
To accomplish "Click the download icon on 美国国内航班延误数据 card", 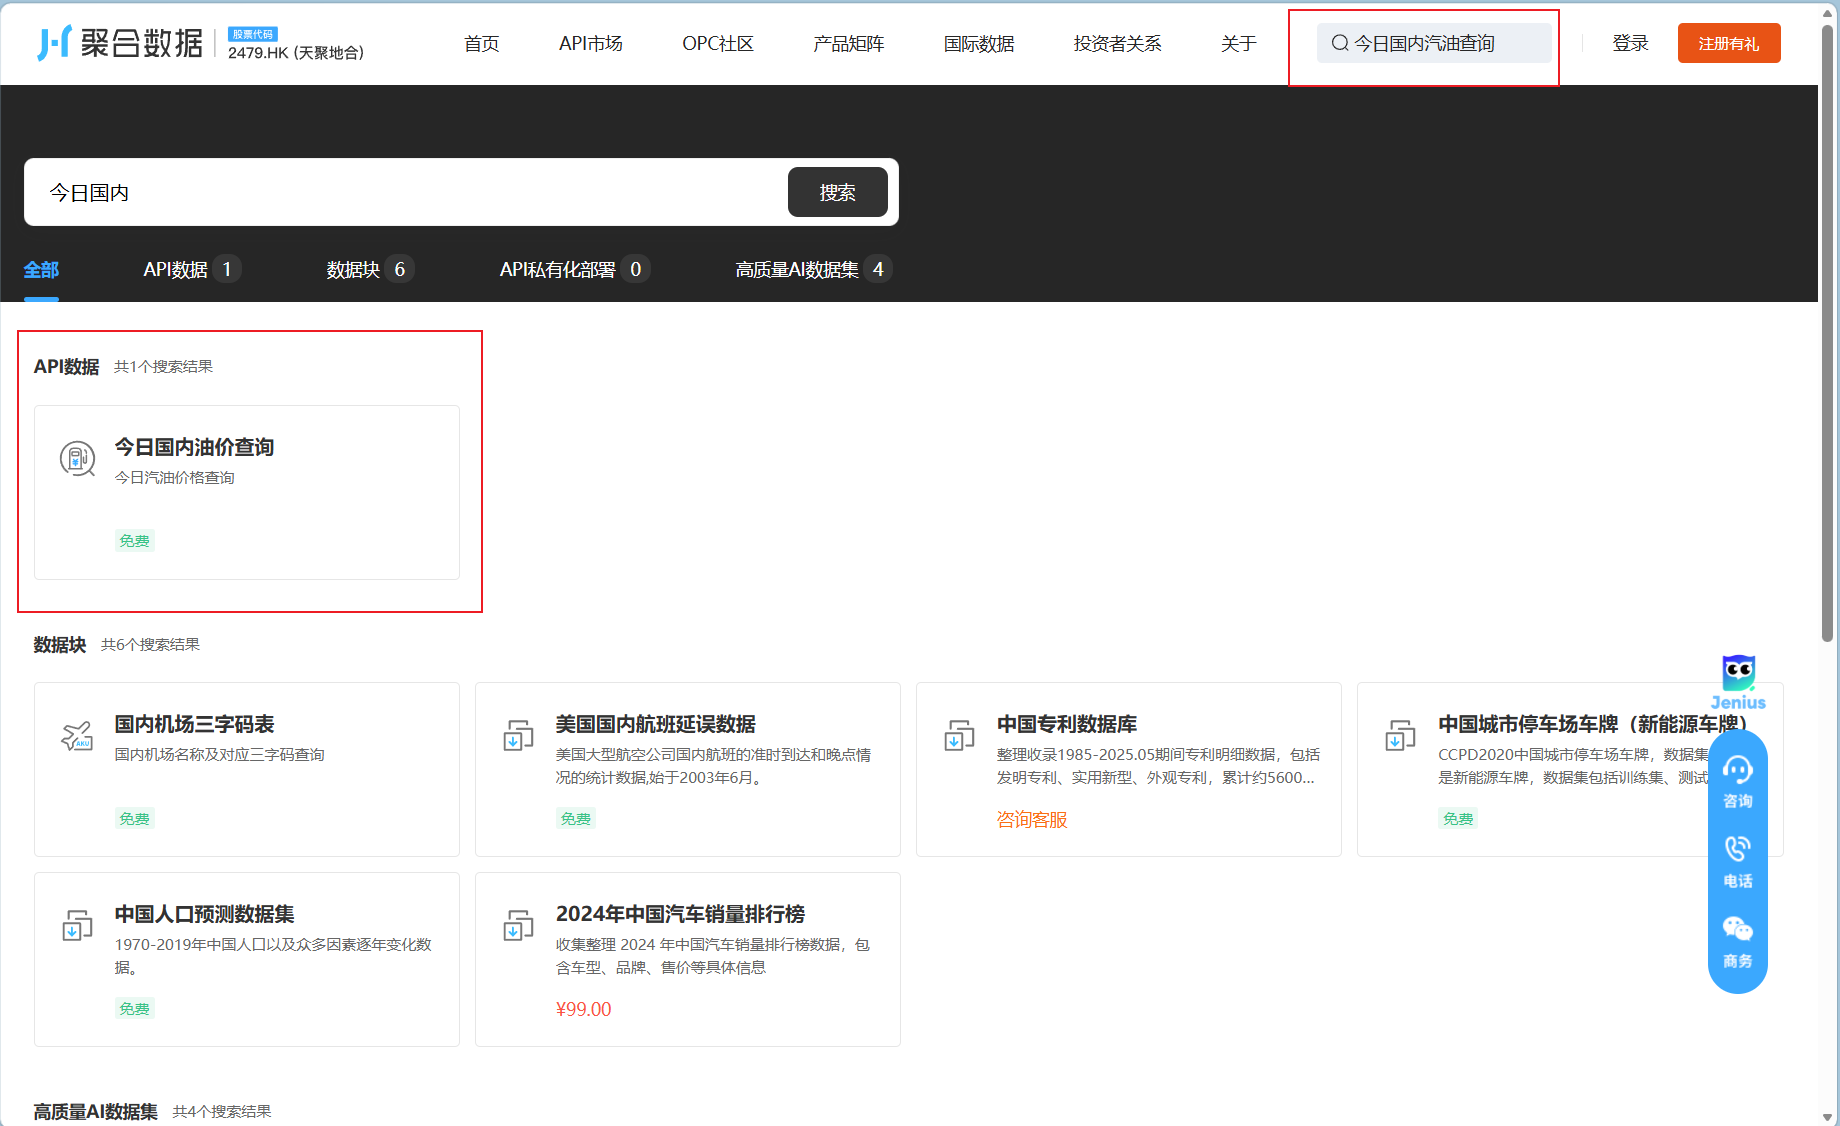I will pos(518,735).
